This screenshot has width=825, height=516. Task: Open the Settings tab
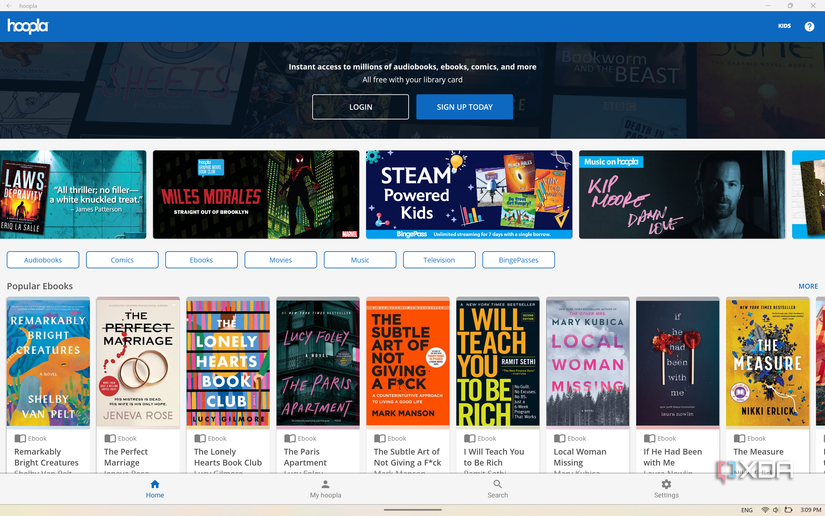tap(666, 489)
